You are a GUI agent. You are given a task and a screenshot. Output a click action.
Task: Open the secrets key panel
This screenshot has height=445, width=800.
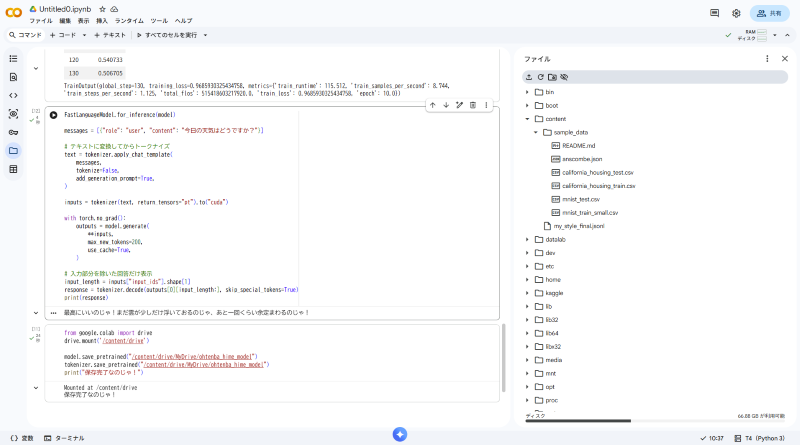click(13, 132)
